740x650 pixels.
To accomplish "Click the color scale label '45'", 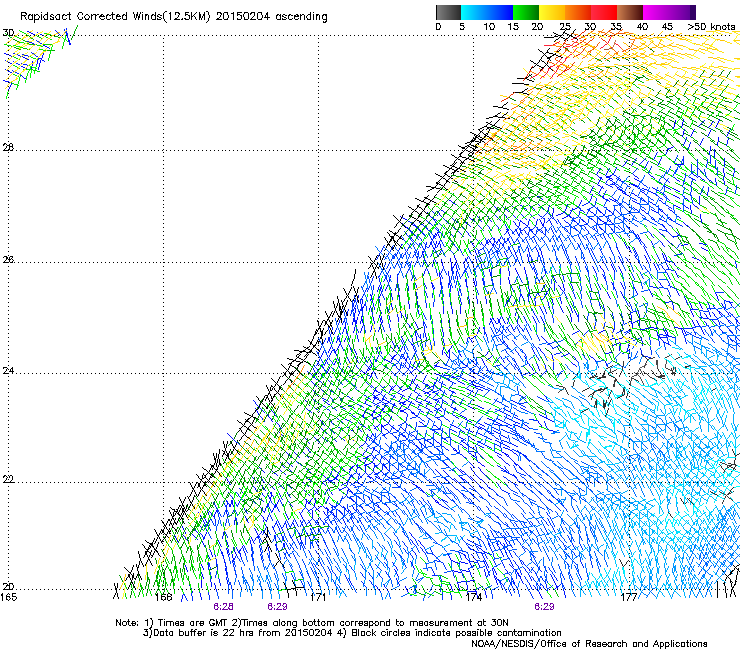I will click(667, 27).
